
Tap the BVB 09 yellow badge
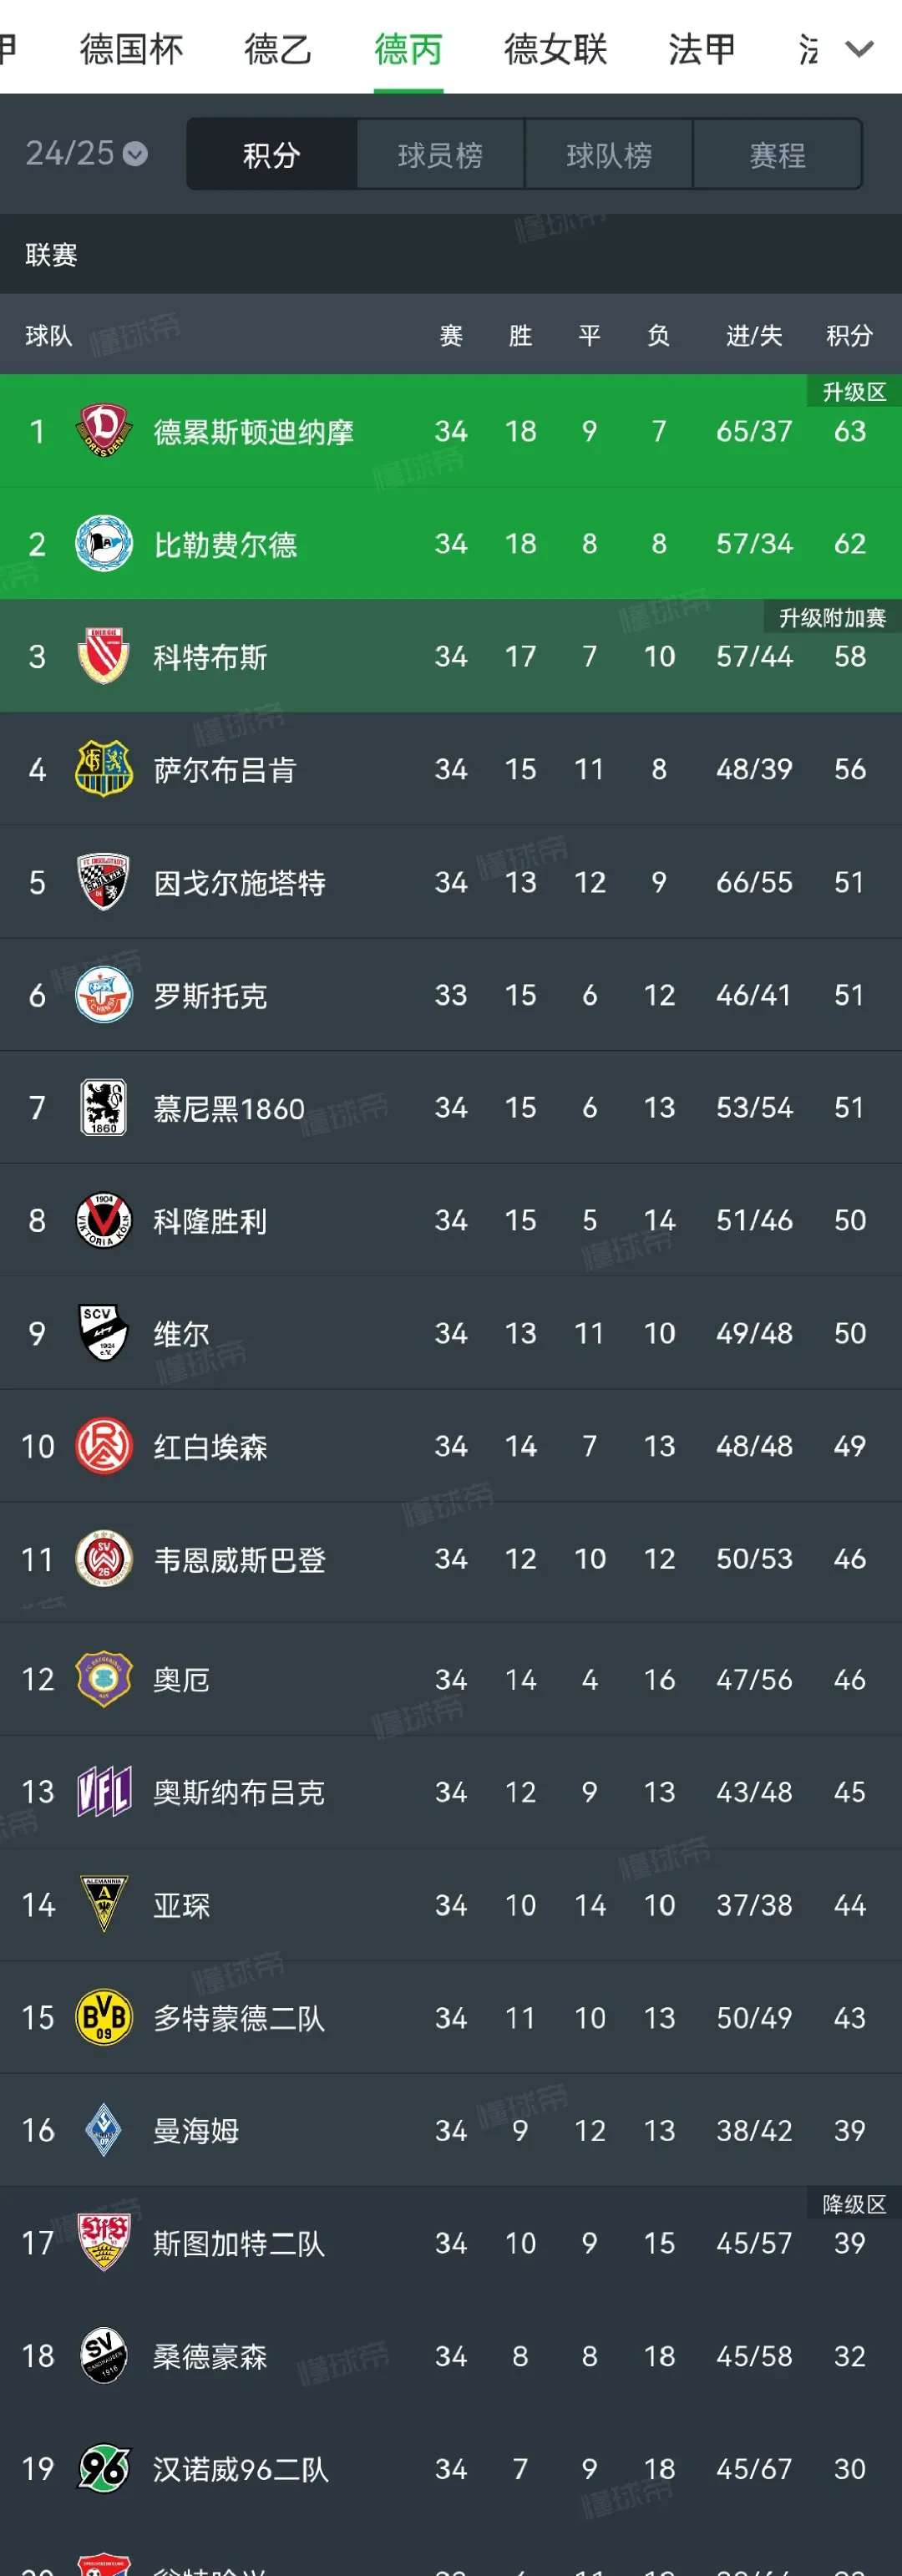(x=104, y=2017)
